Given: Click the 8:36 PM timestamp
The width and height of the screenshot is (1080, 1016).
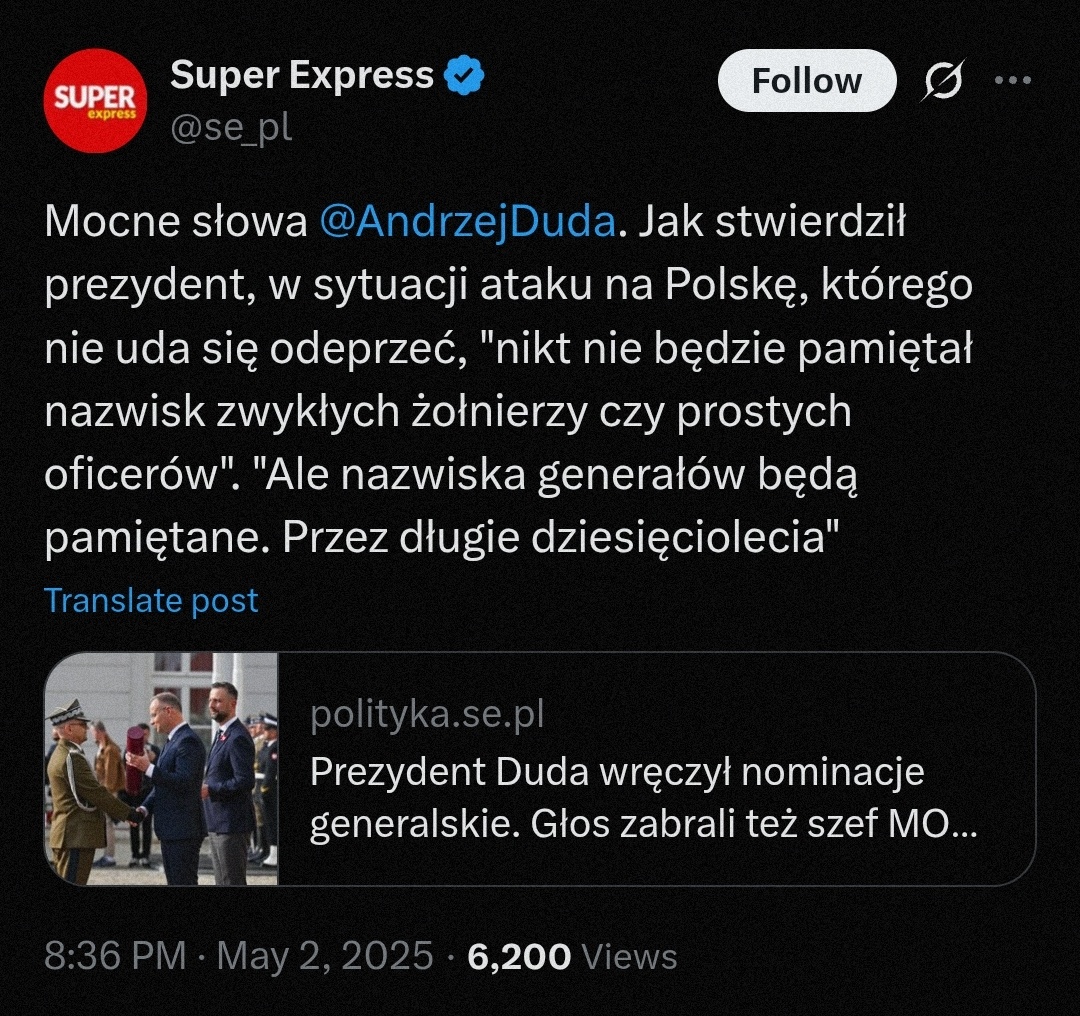Looking at the screenshot, I should (x=115, y=956).
